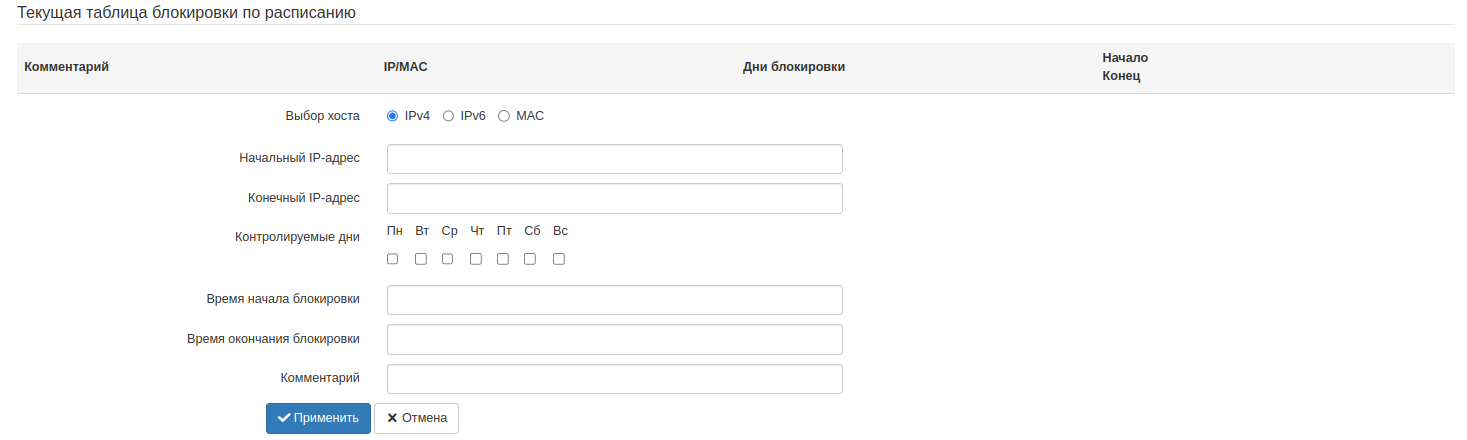Viewport: 1467px width, 440px height.
Task: Check the Ср (Wednesday) box
Action: 448,259
